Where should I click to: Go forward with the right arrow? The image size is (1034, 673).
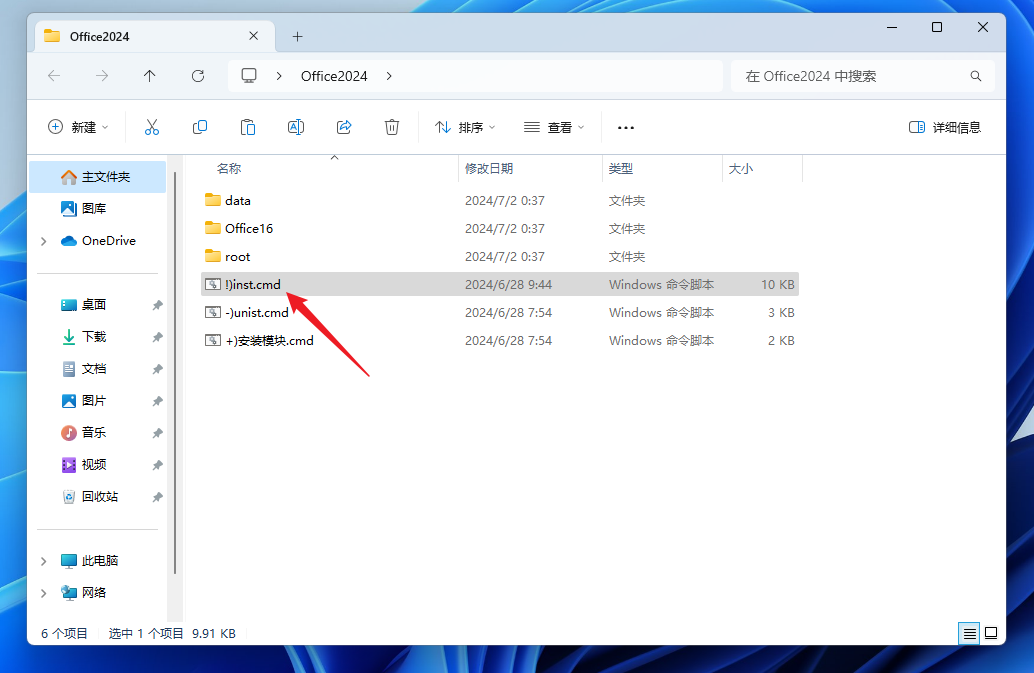tap(102, 76)
